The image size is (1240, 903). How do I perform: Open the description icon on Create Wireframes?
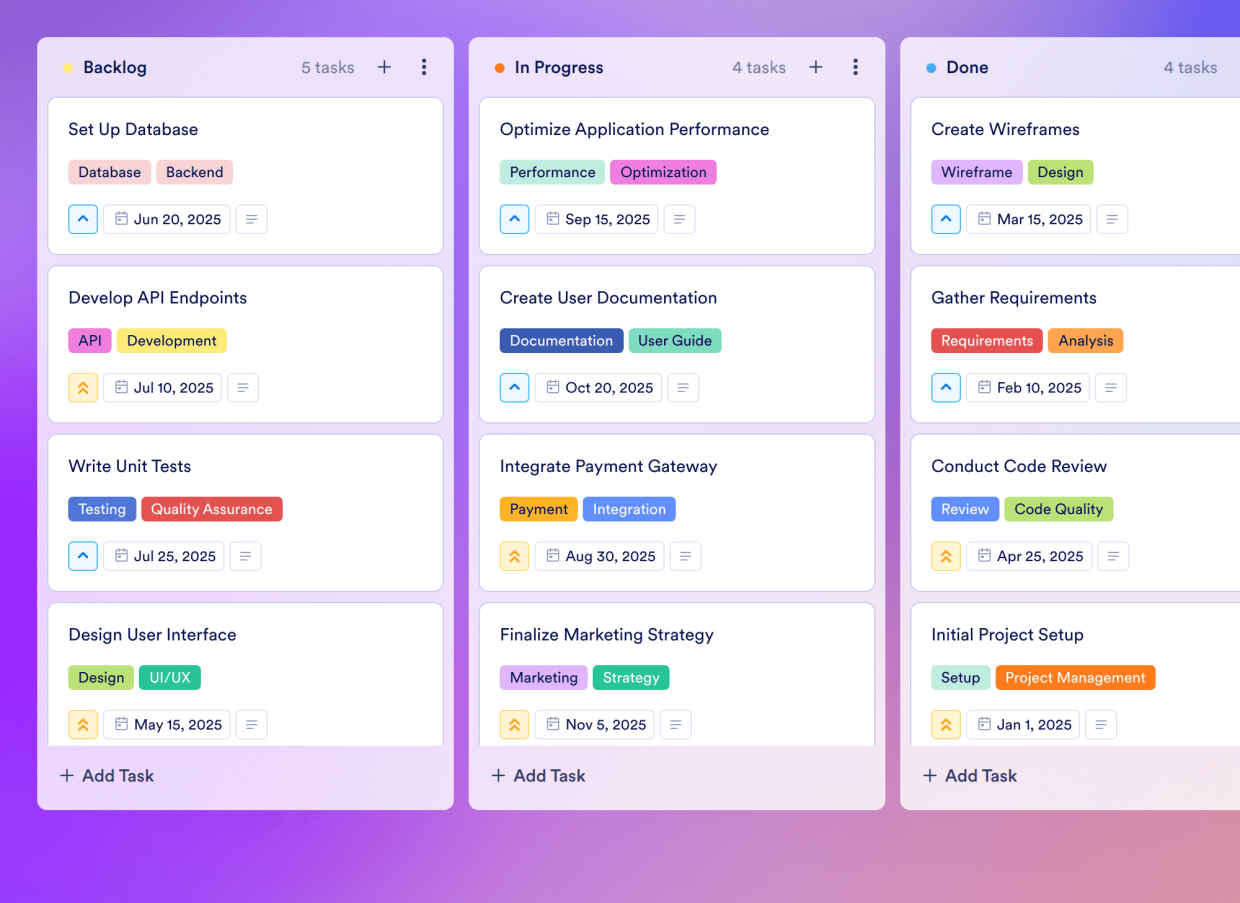(x=1112, y=219)
